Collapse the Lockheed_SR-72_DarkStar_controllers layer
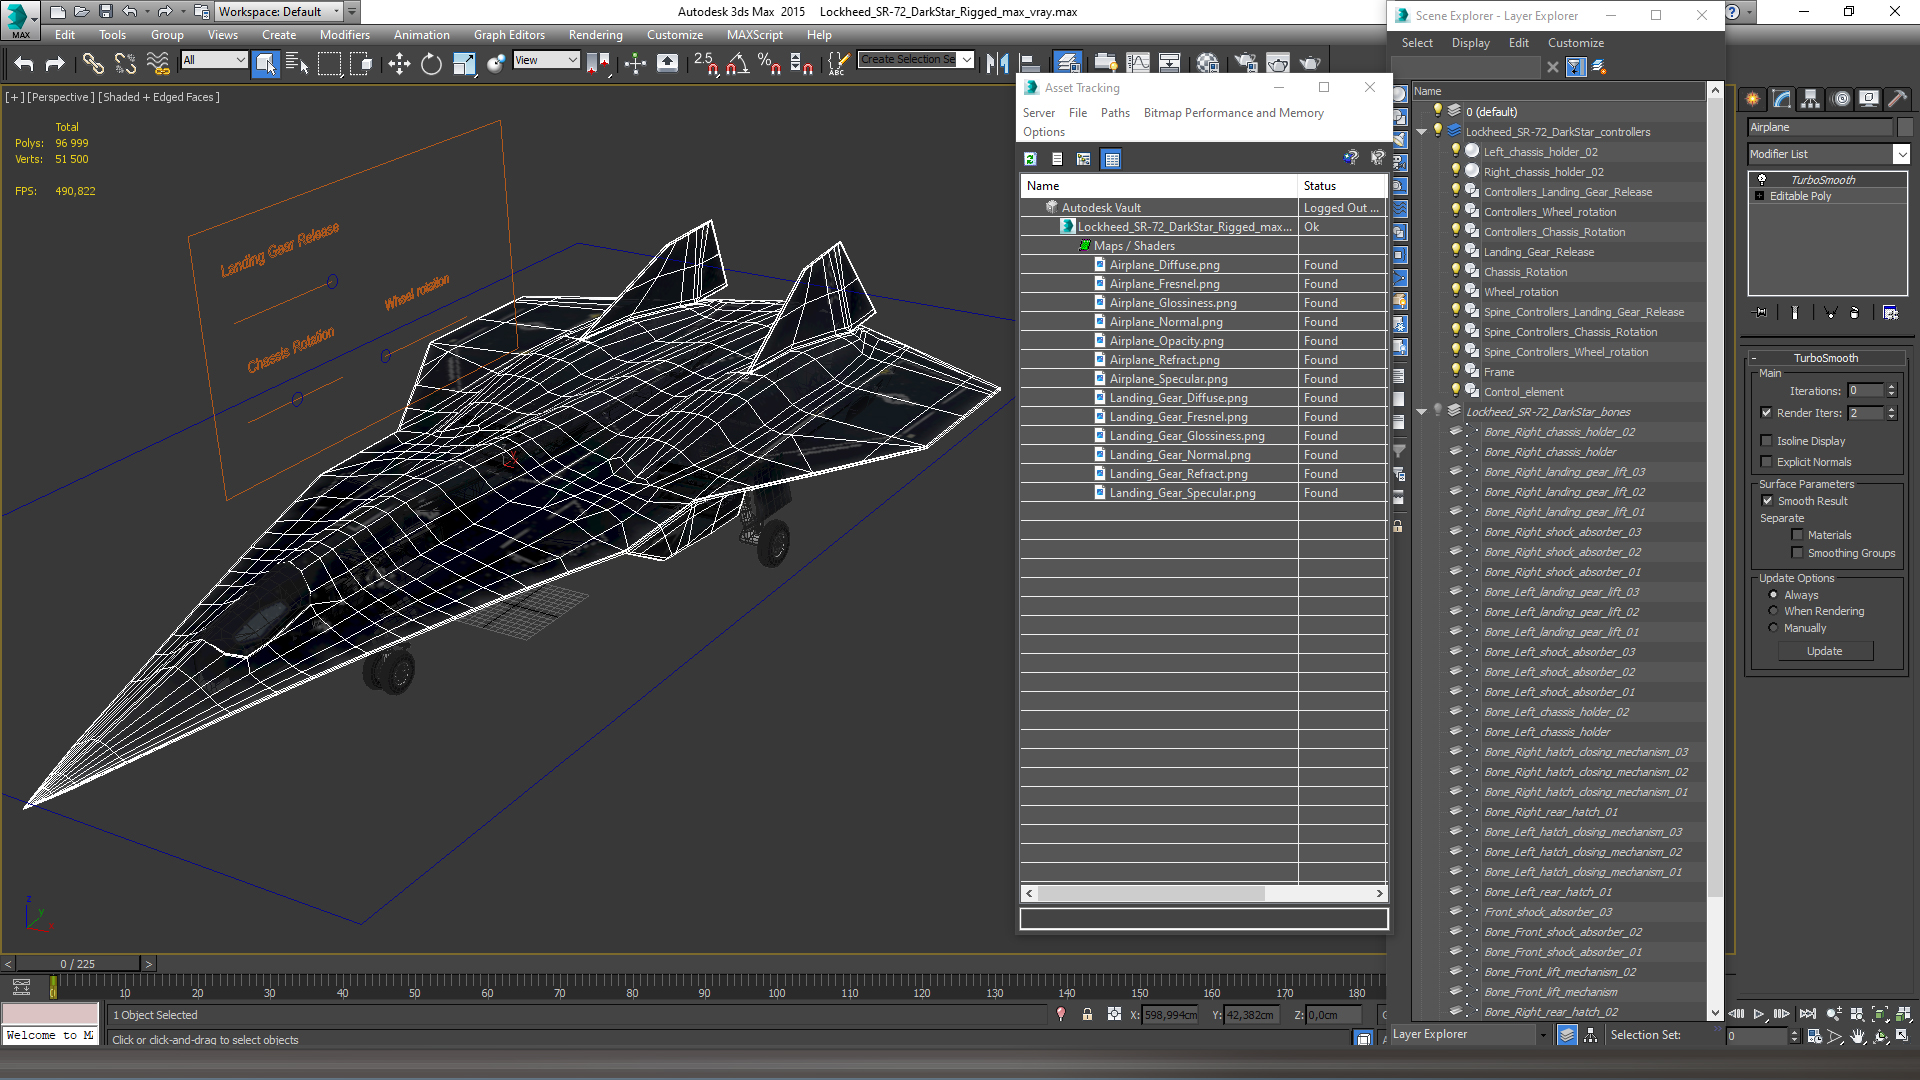 click(x=1422, y=132)
